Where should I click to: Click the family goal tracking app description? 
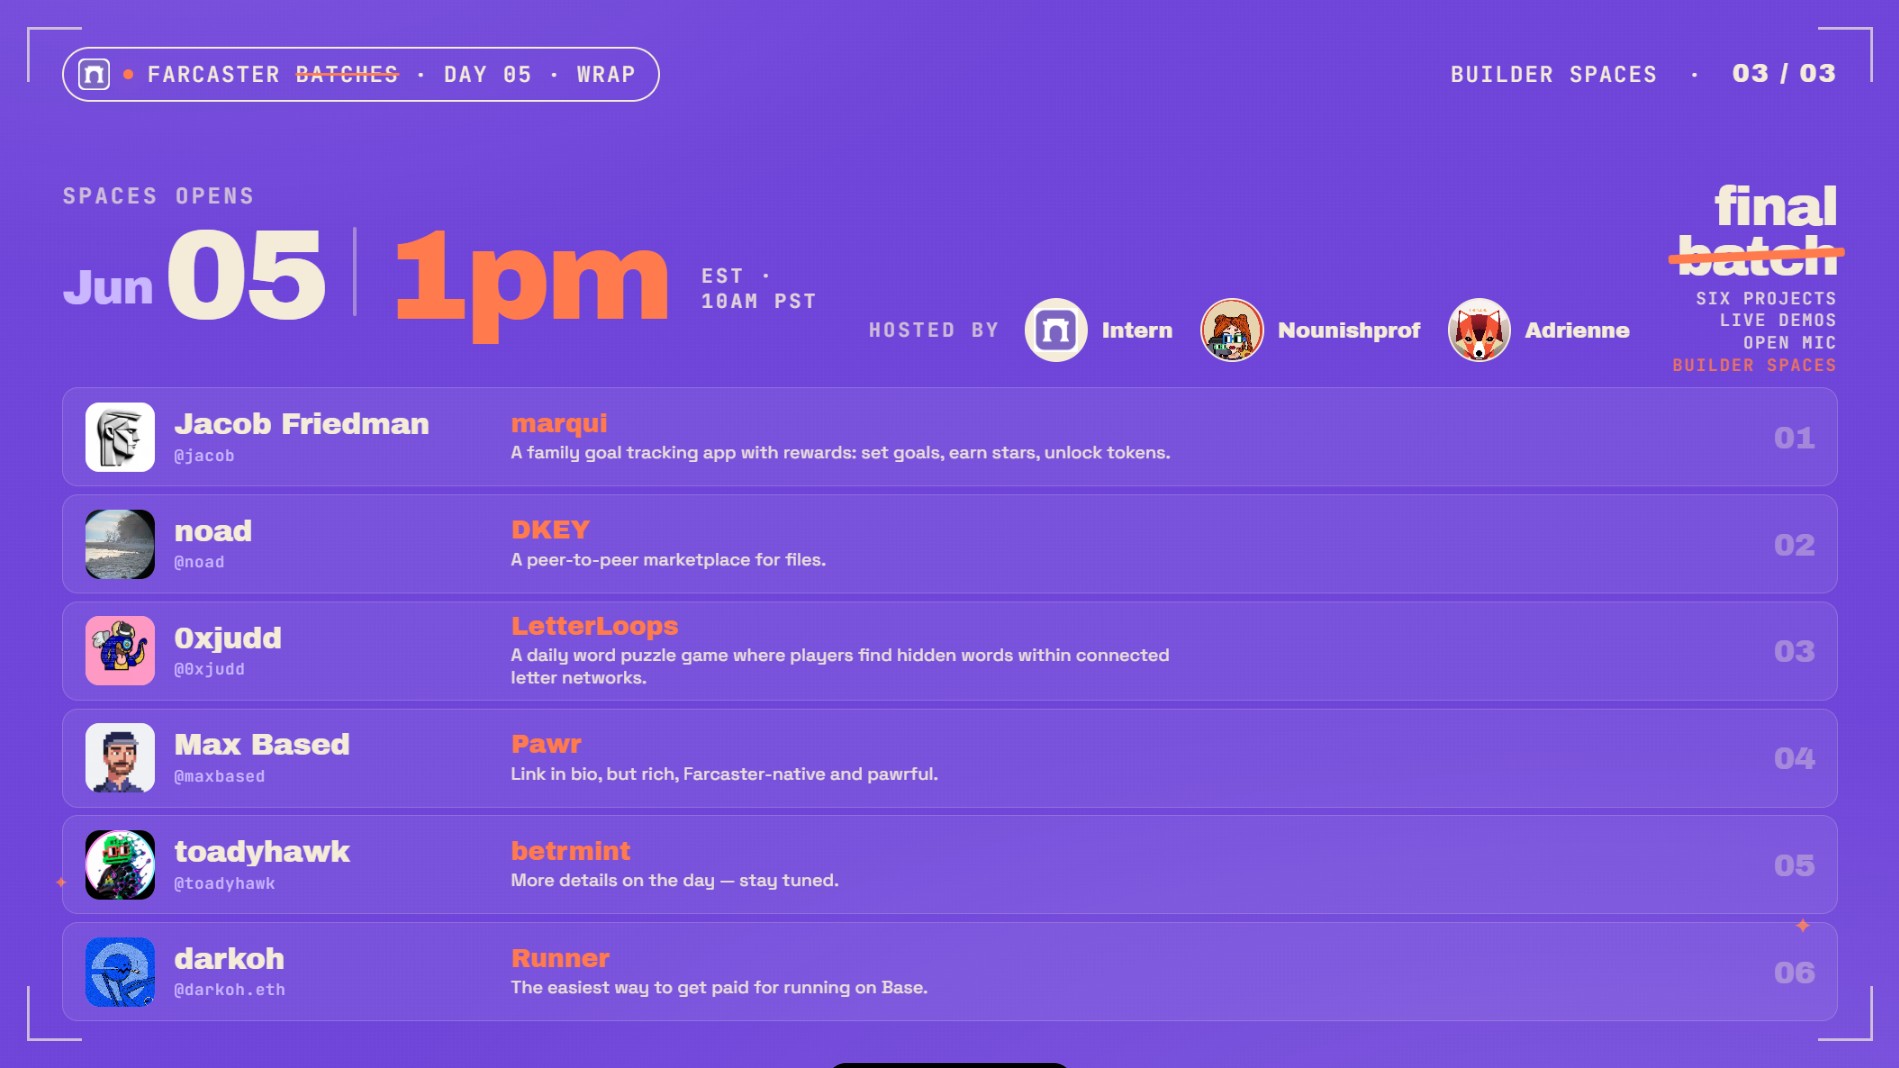point(840,453)
